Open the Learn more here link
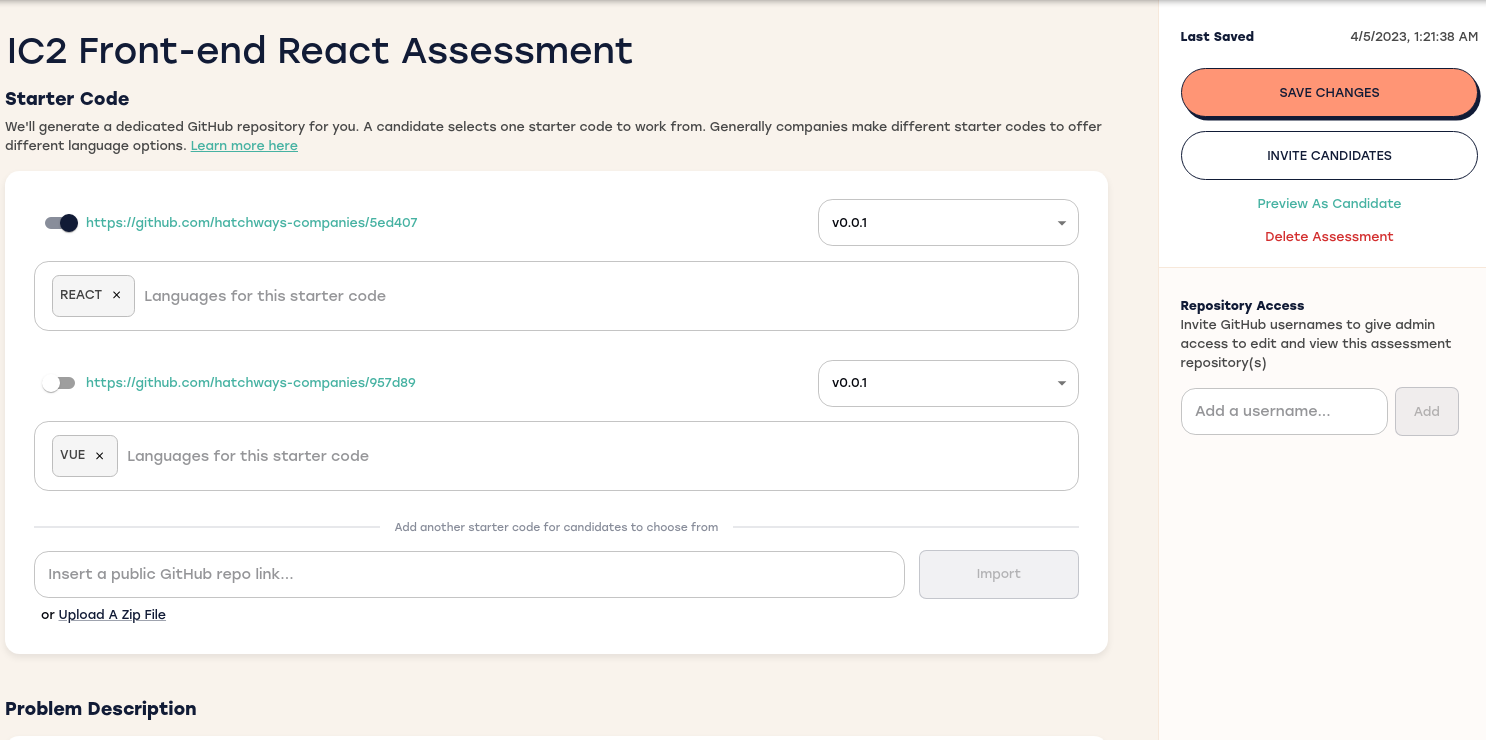Screen dimensions: 1486x740 click(244, 145)
